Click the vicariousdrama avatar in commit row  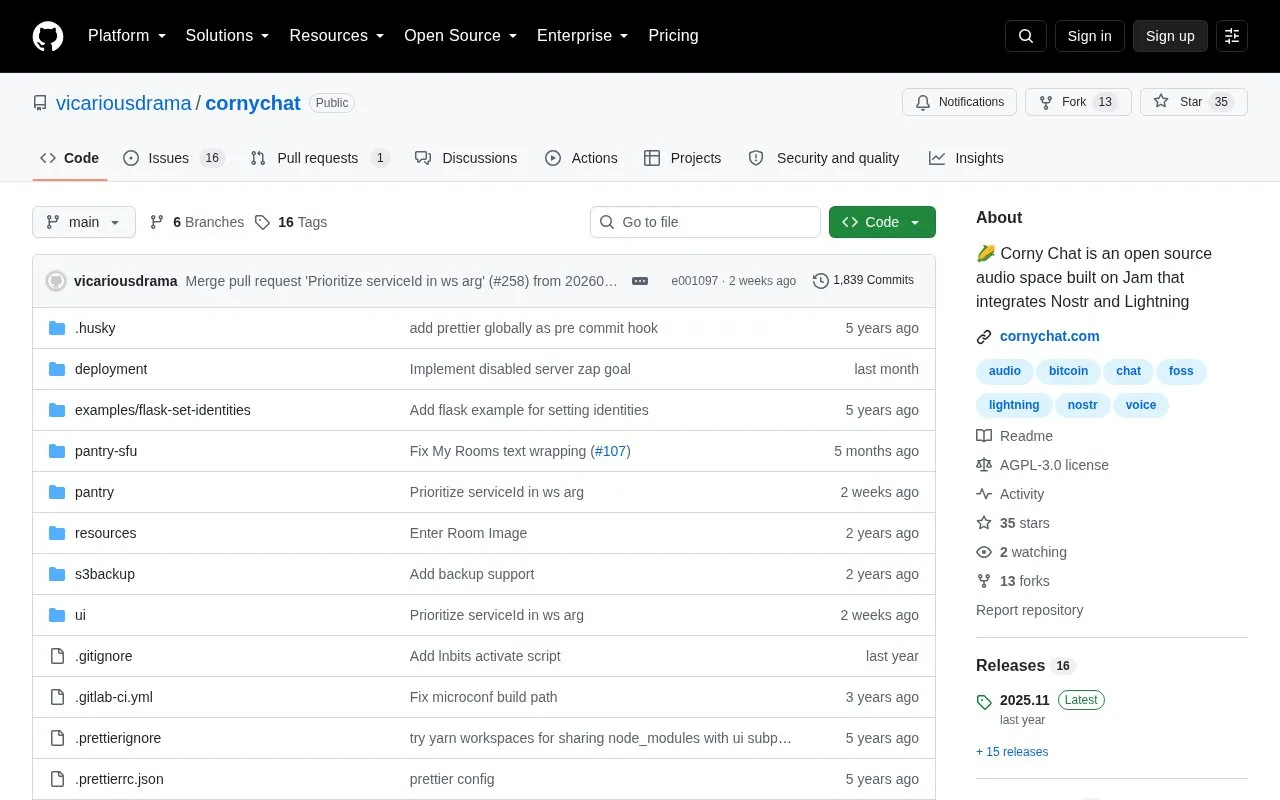tap(56, 281)
